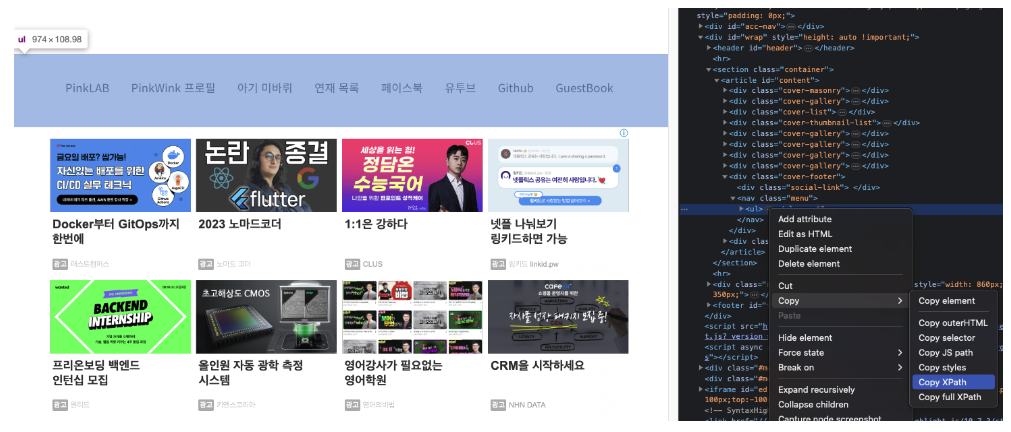Open the Github nav link
Screen dimensions: 1011x432
pyautogui.click(x=516, y=88)
